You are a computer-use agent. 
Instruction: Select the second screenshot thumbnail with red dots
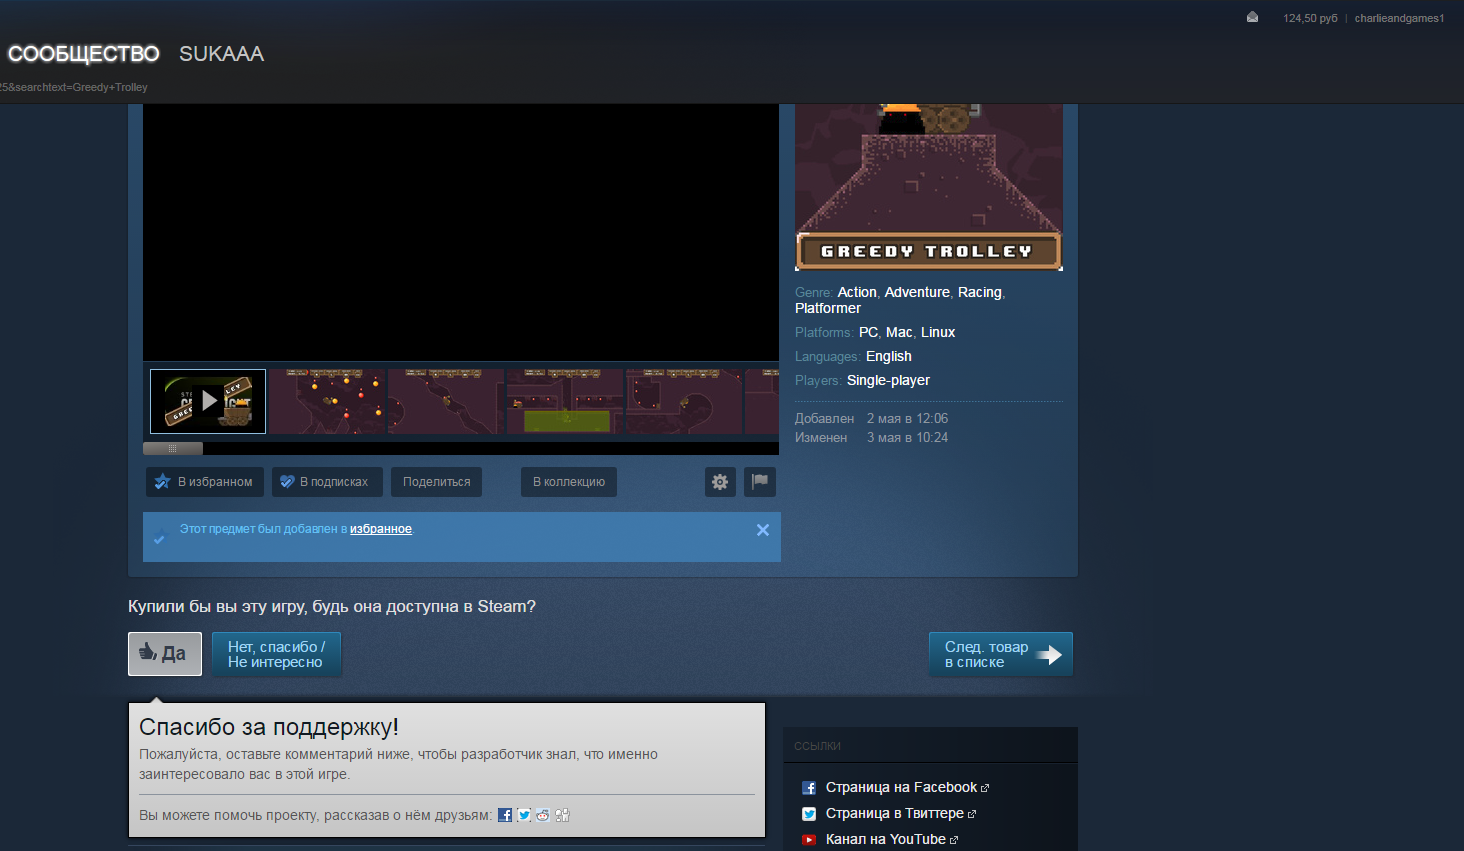[327, 401]
